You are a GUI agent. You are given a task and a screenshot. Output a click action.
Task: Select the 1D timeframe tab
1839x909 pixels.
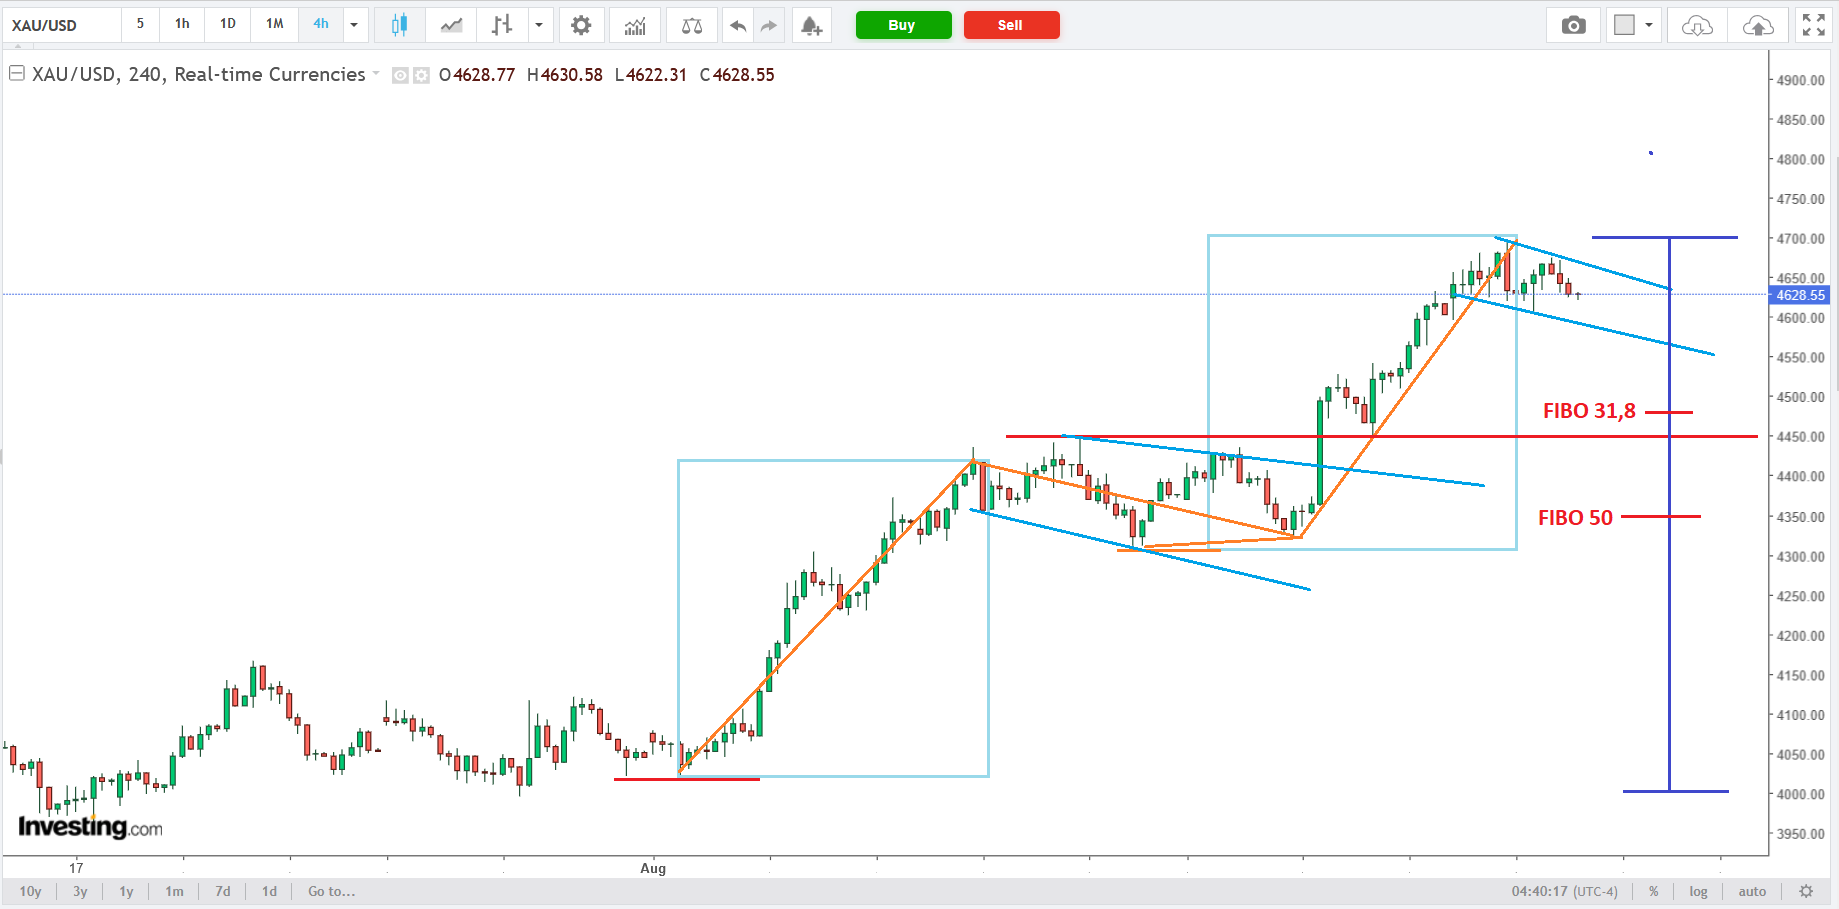[x=228, y=24]
